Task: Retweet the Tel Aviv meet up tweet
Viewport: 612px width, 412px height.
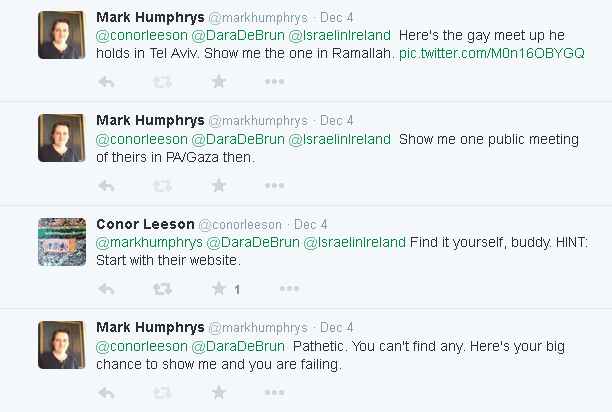Action: click(x=161, y=81)
